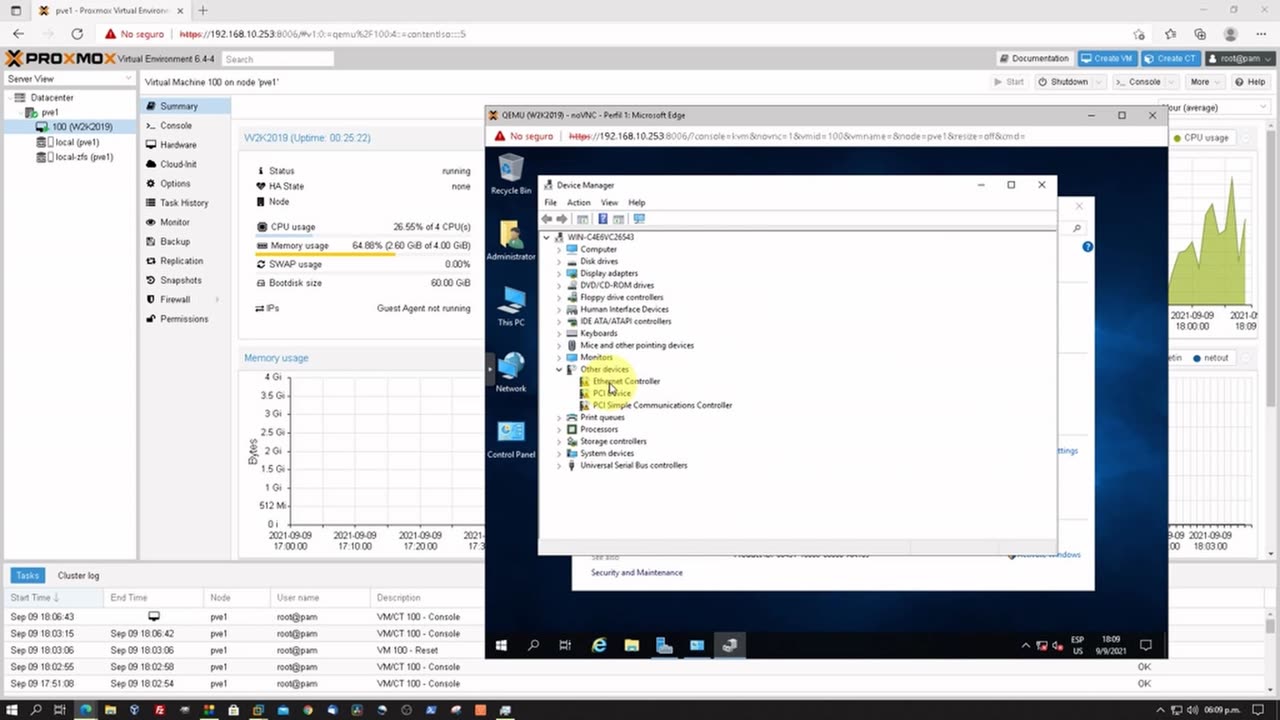This screenshot has width=1280, height=720.
Task: Open the Recycle Bin desktop icon
Action: pyautogui.click(x=511, y=172)
